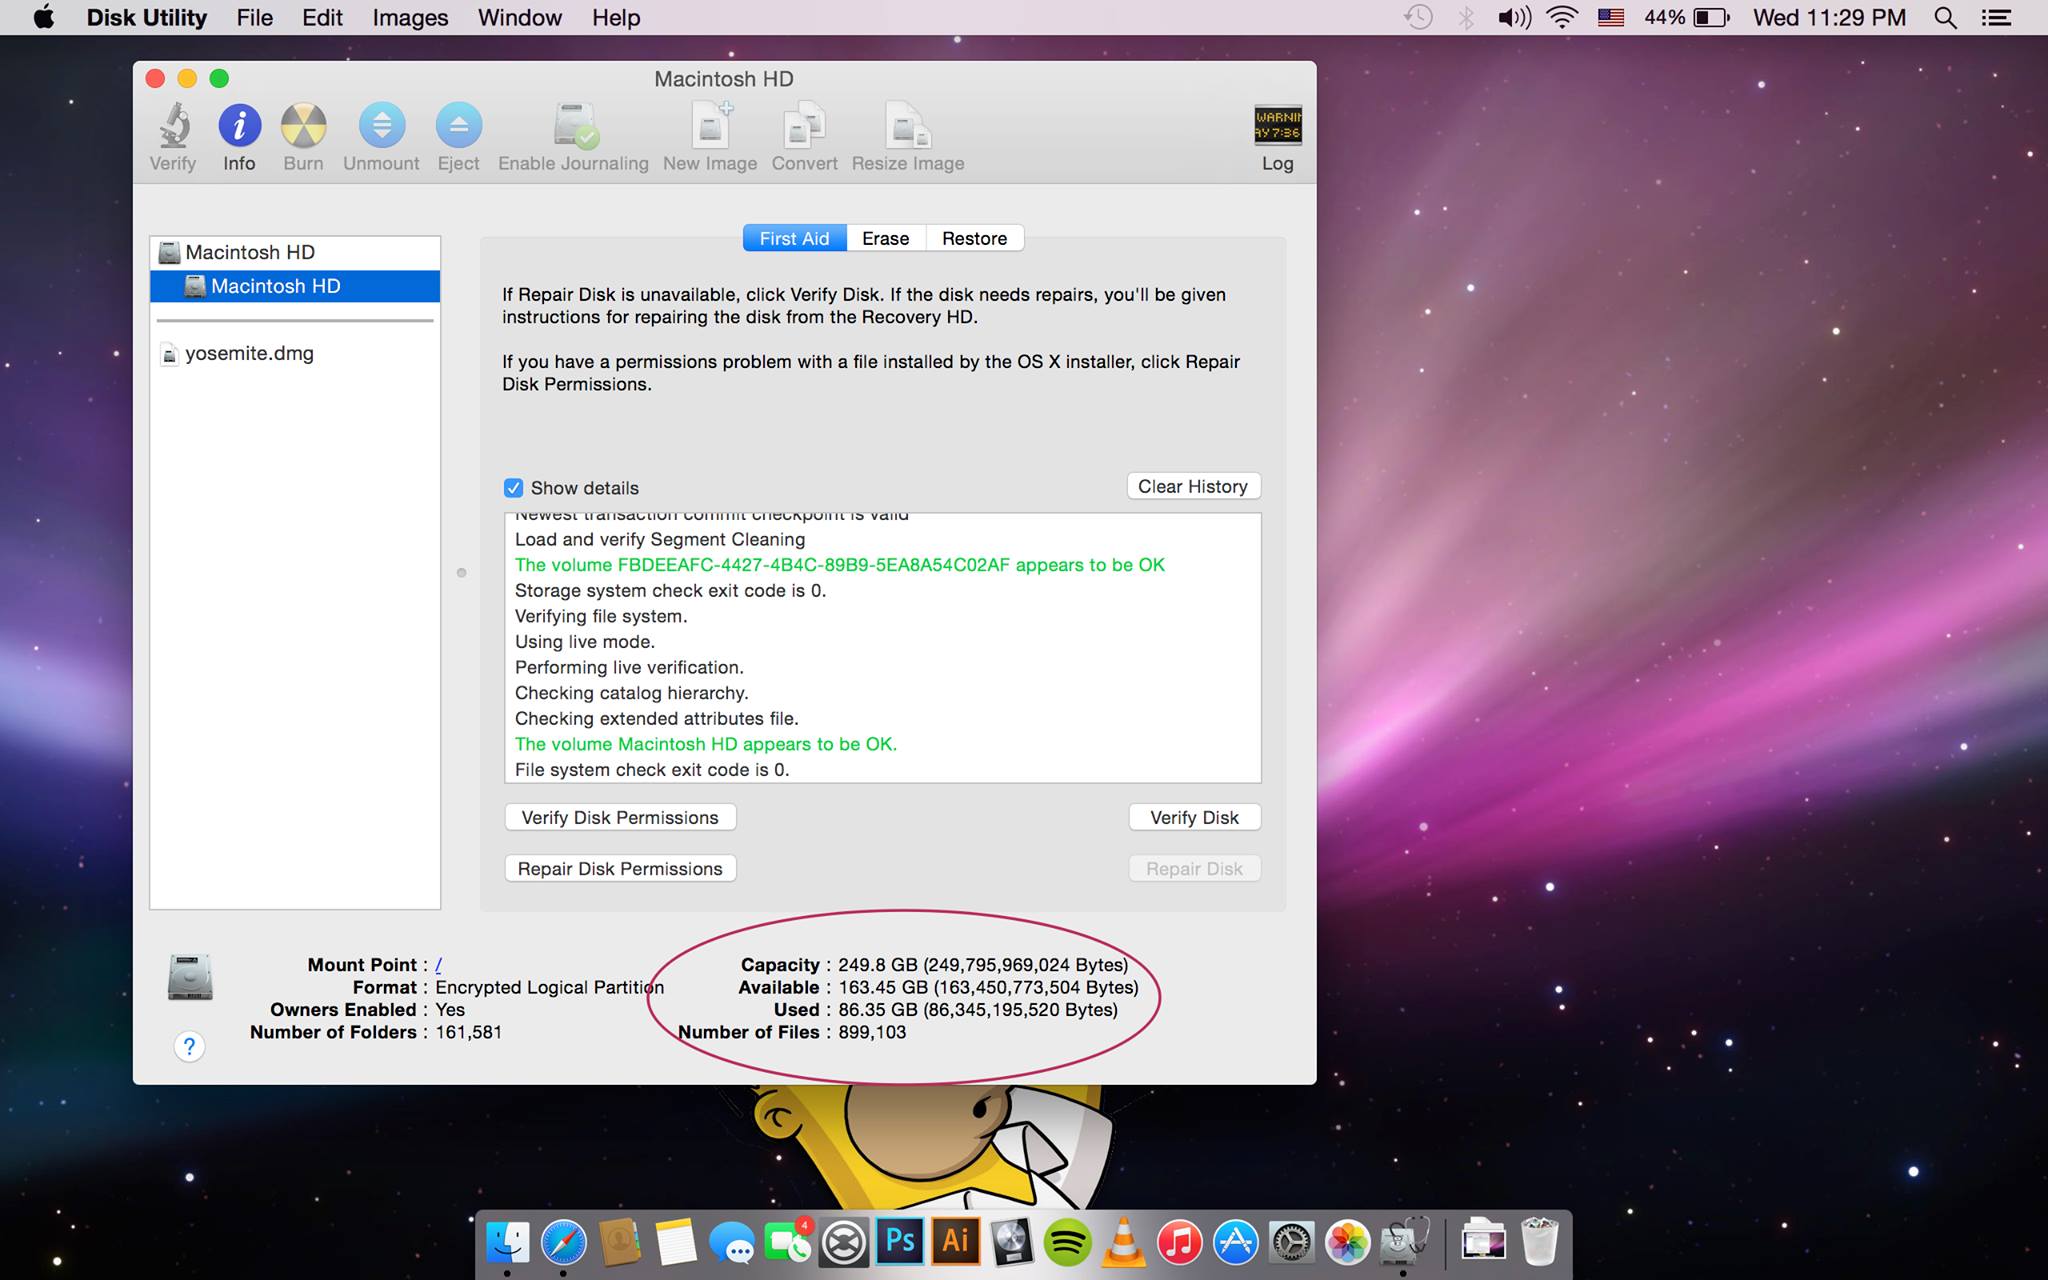This screenshot has width=2048, height=1280.
Task: Unmount the selected volume via toolbar
Action: [381, 128]
